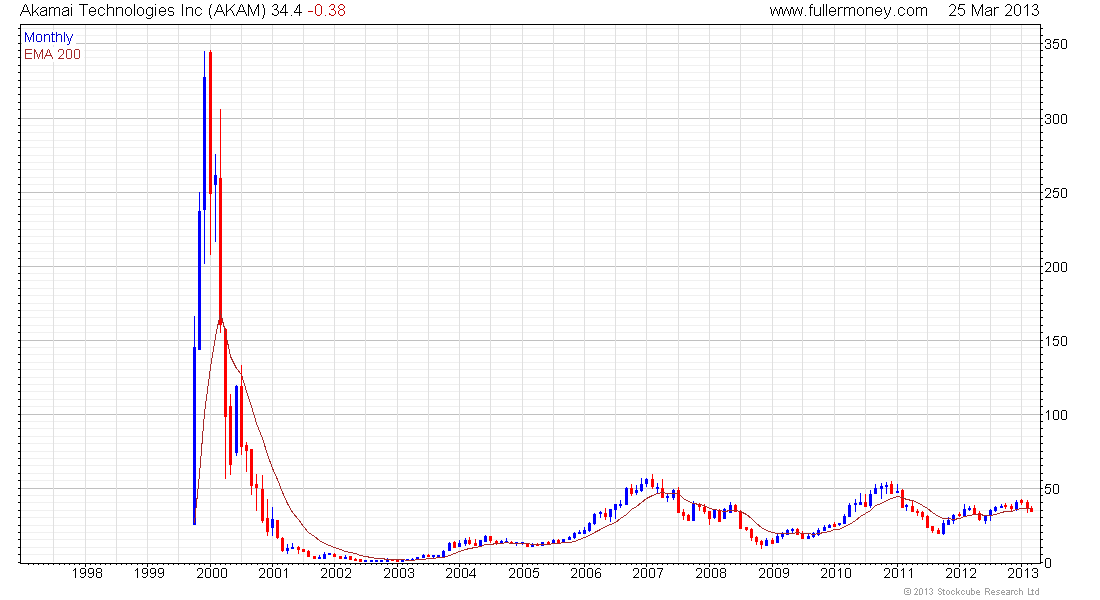Screen dimensions: 1100x600
Task: Click the 2006 x-axis label
Action: coord(586,573)
